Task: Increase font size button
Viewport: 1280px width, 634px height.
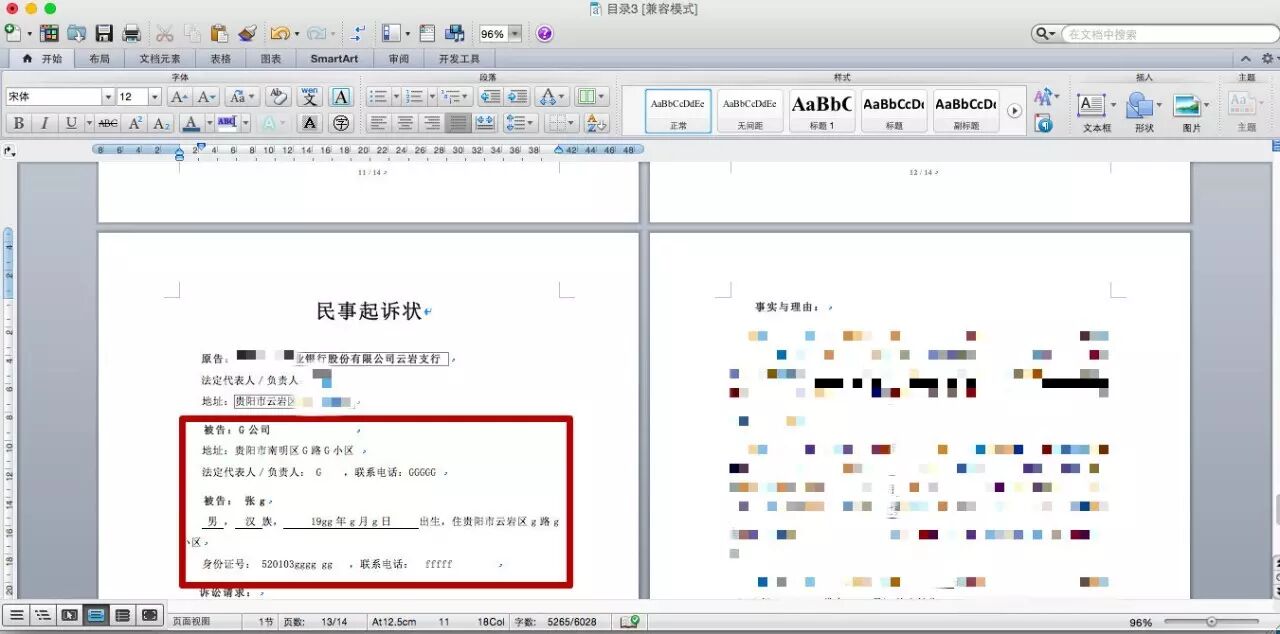Action: point(179,97)
